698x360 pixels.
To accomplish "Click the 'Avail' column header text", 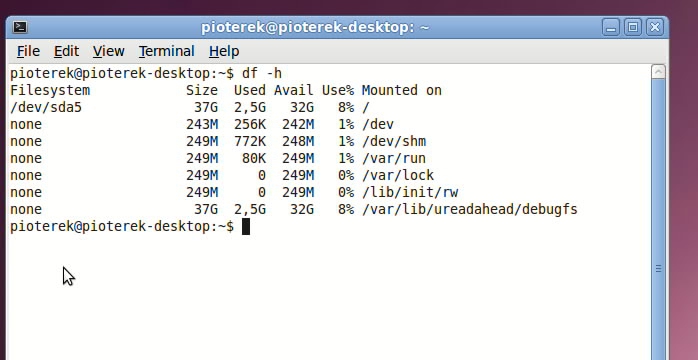I will (x=294, y=90).
